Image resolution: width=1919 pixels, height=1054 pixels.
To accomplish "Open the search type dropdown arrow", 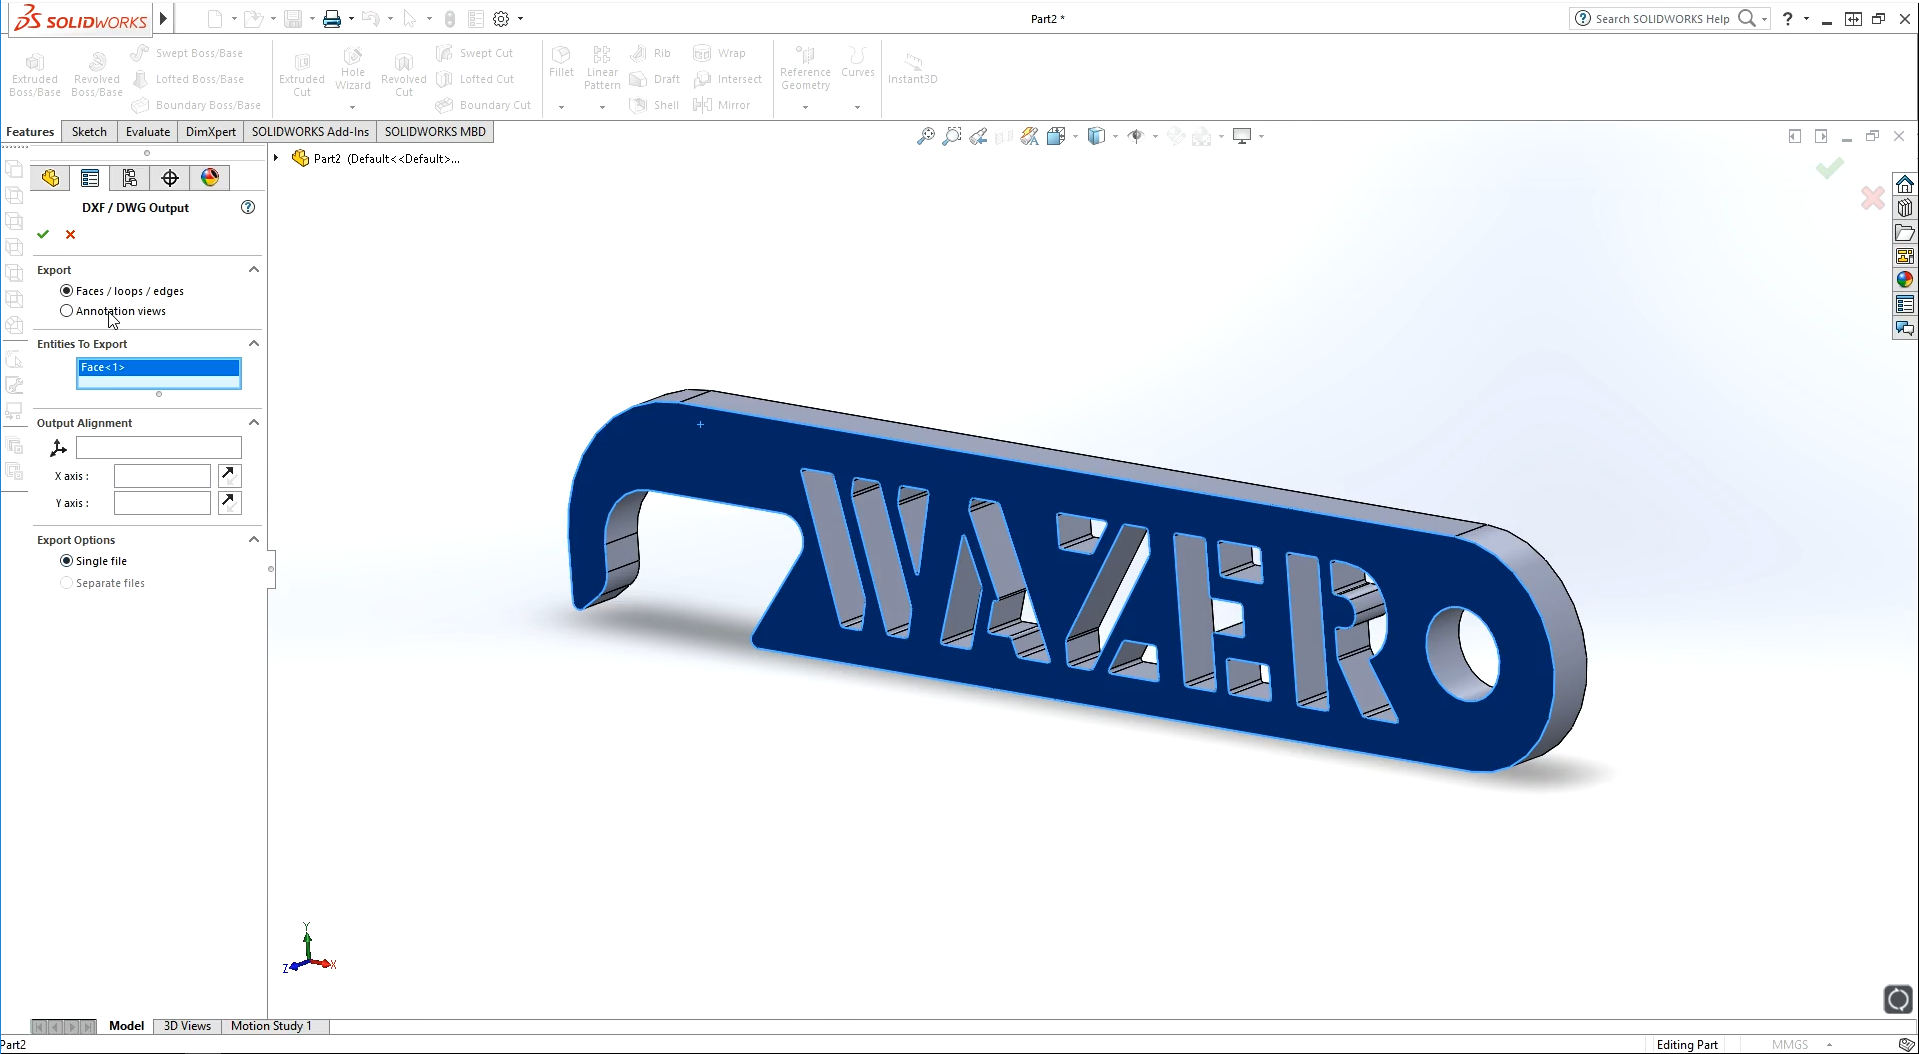I will [1764, 19].
